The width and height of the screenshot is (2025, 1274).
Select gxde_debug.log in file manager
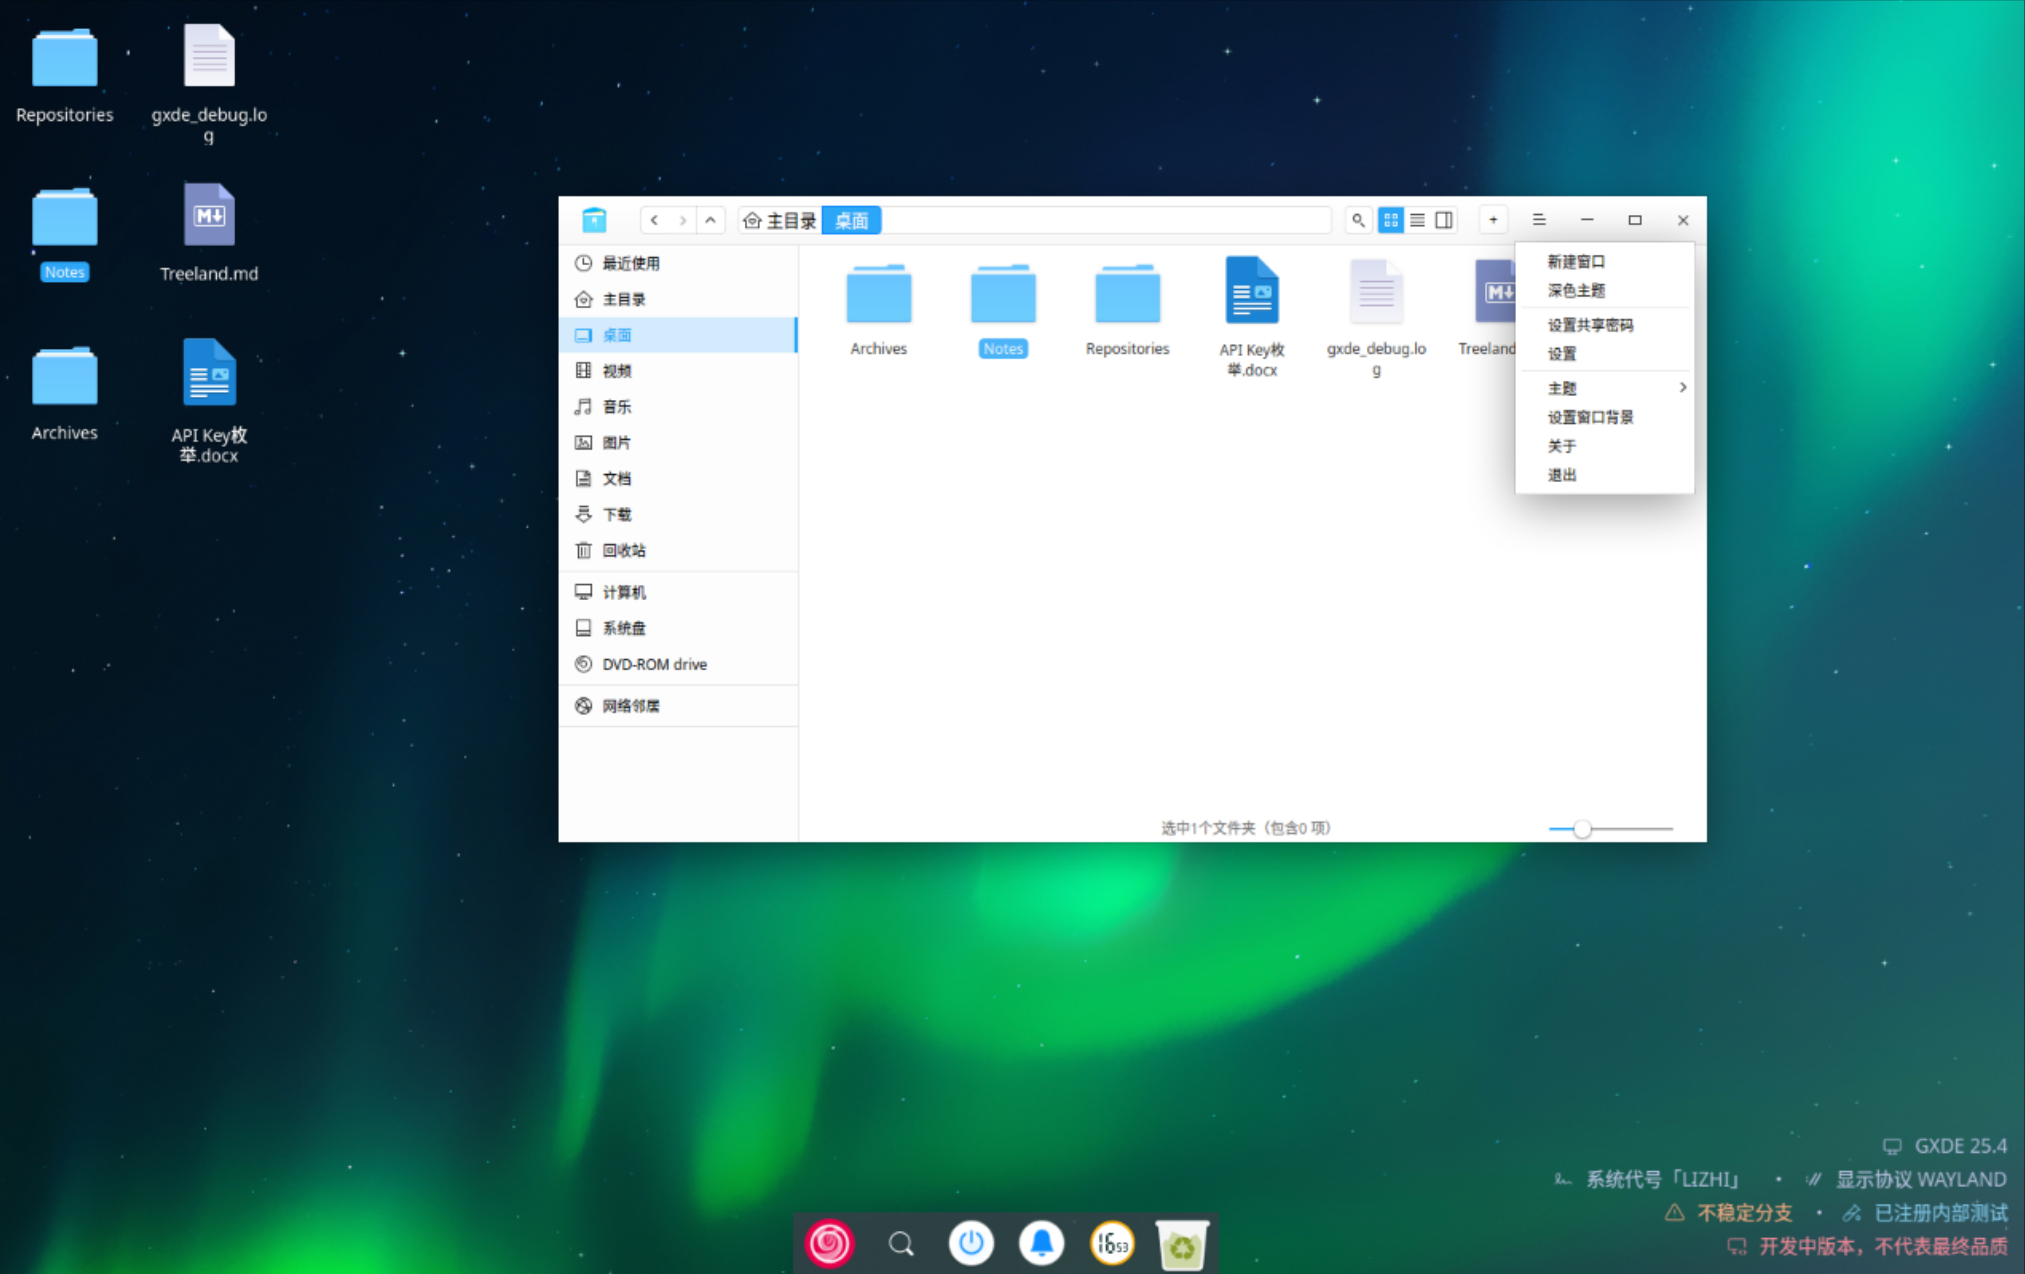pyautogui.click(x=1376, y=318)
